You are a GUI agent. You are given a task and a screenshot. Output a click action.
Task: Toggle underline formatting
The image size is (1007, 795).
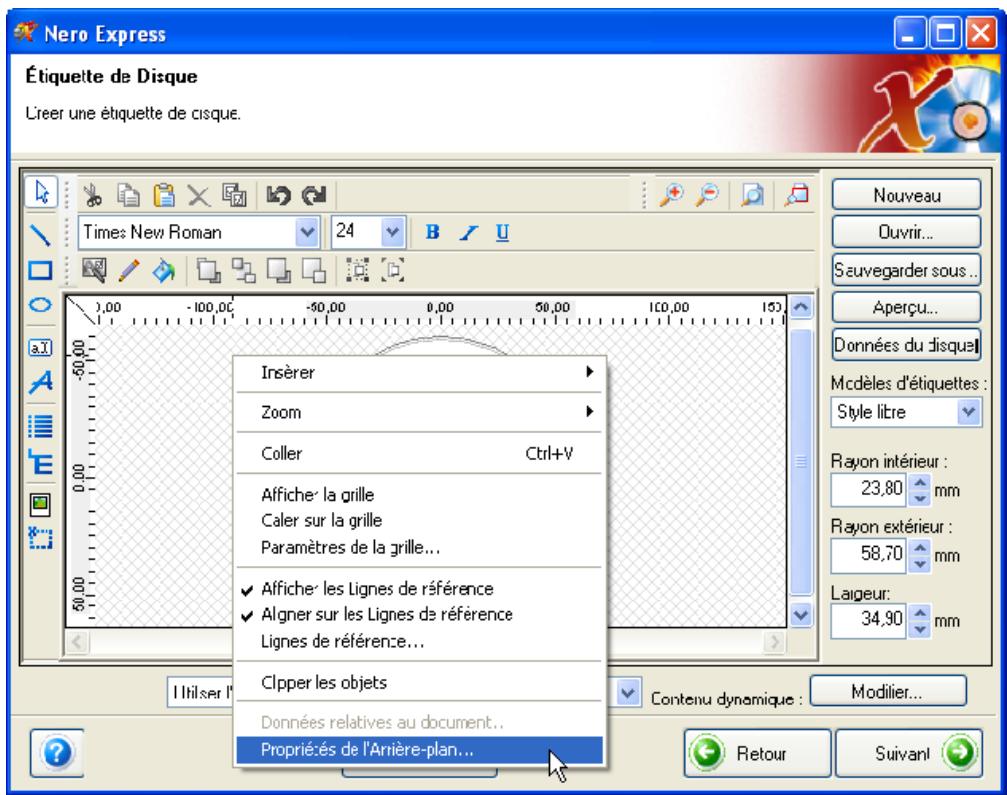coord(502,232)
